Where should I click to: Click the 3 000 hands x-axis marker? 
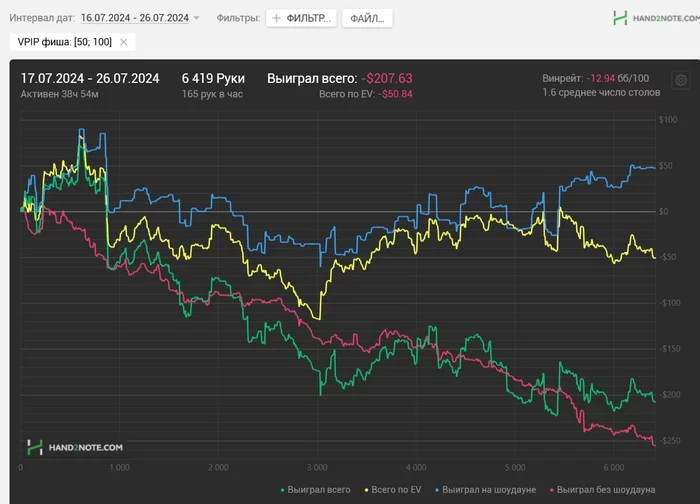click(x=318, y=467)
